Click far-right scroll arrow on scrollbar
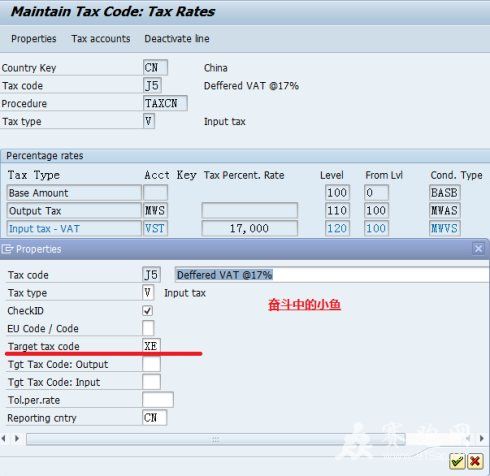Image resolution: width=490 pixels, height=476 pixels. [481, 438]
